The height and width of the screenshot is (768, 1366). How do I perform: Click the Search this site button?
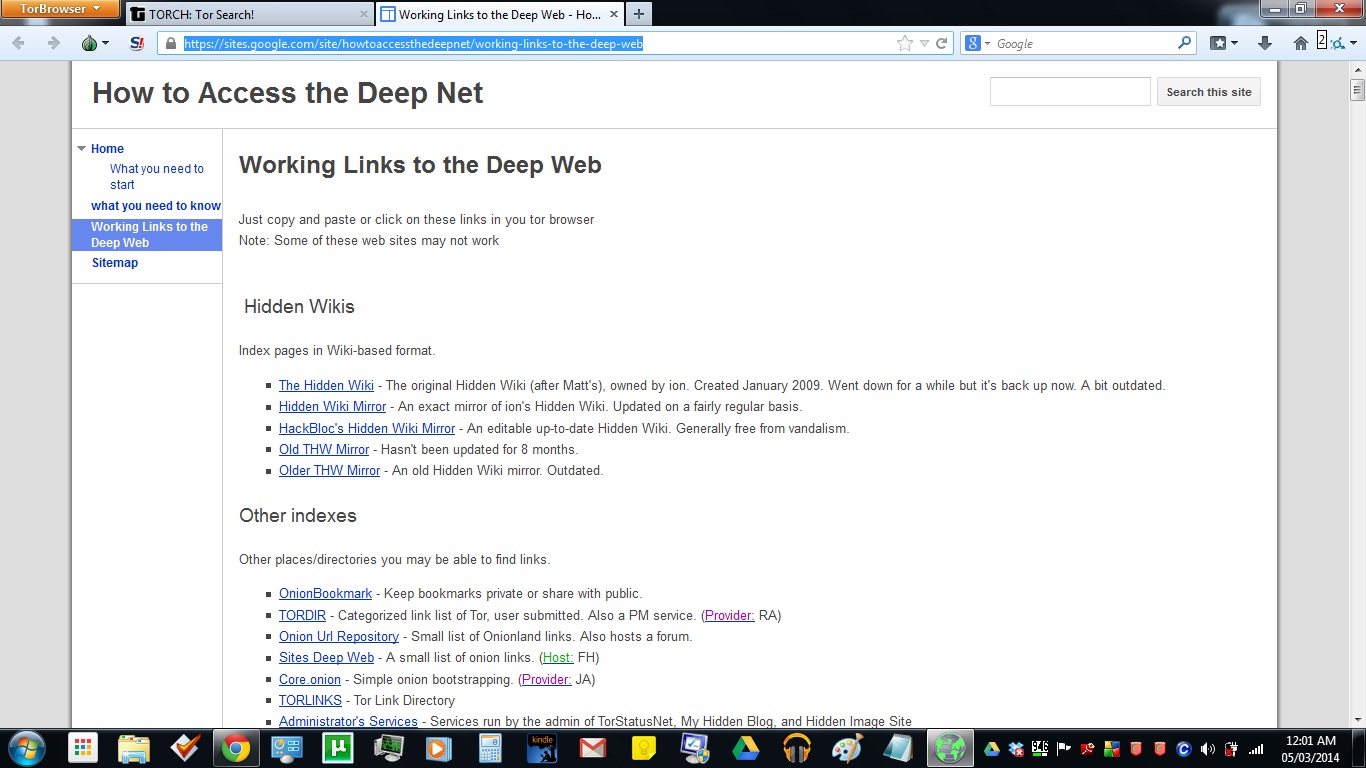1209,92
